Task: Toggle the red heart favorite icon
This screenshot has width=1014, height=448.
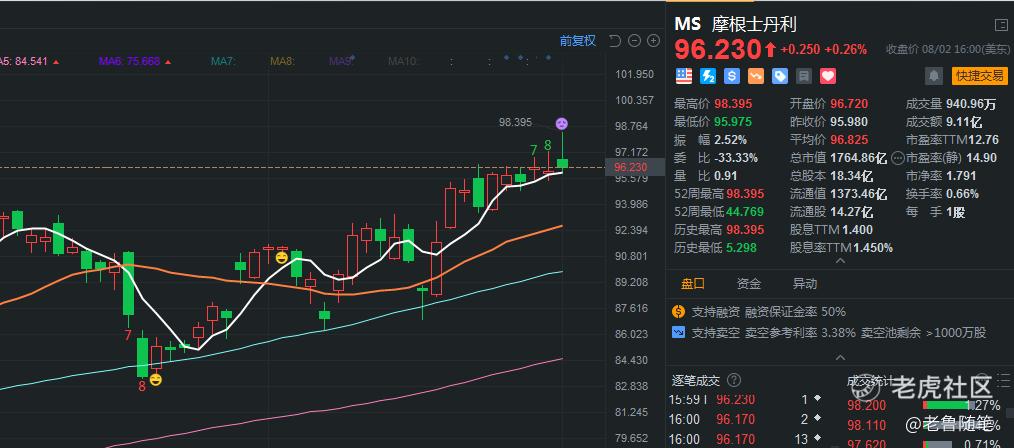Action: coord(828,76)
